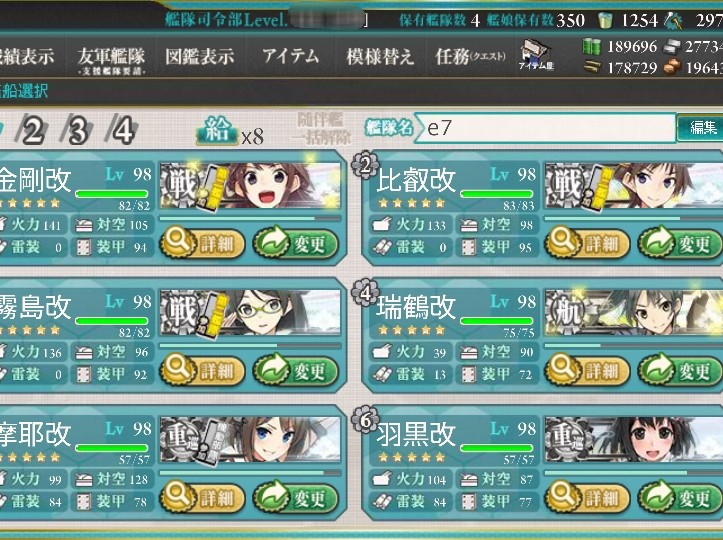Image resolution: width=723 pixels, height=540 pixels.
Task: Click 詳細 for 比叡改
Action: coord(587,243)
